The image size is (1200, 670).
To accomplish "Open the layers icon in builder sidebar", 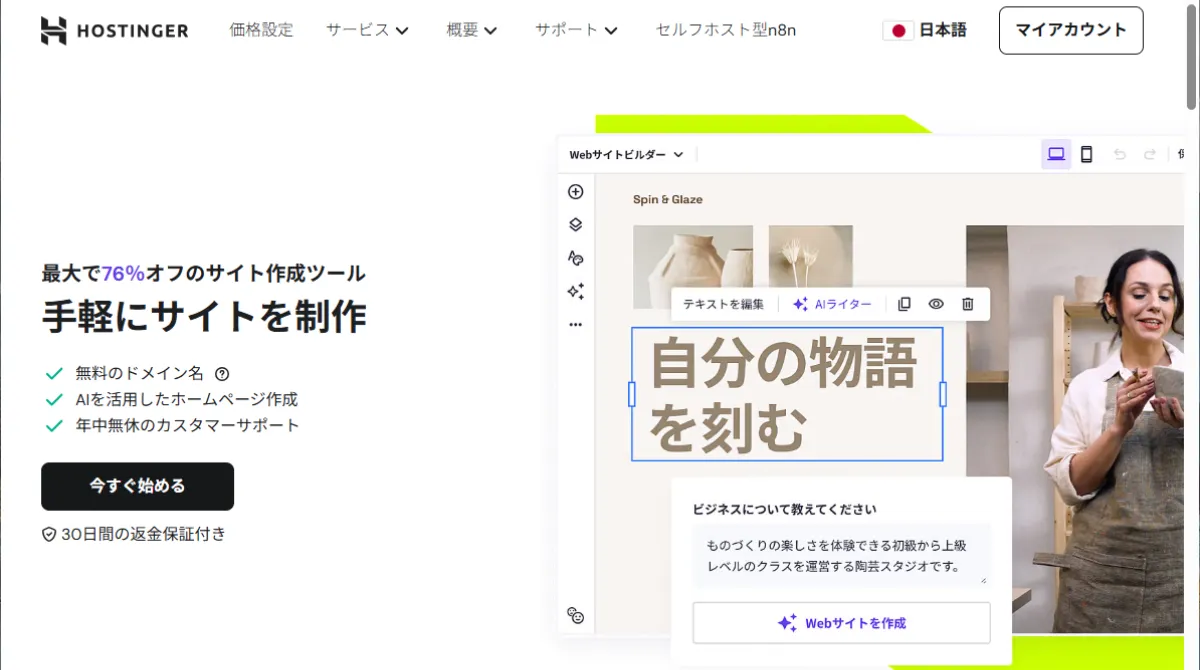I will pos(575,225).
